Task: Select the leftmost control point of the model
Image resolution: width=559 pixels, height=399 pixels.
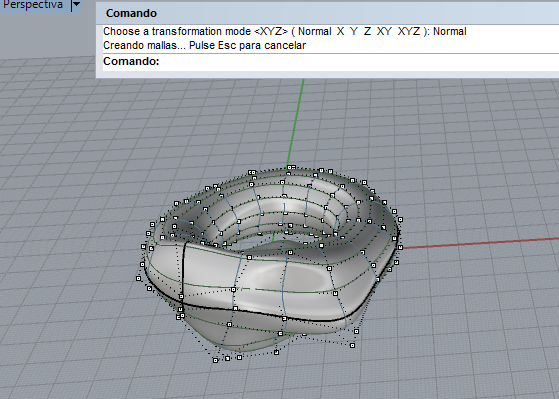Action: click(139, 278)
